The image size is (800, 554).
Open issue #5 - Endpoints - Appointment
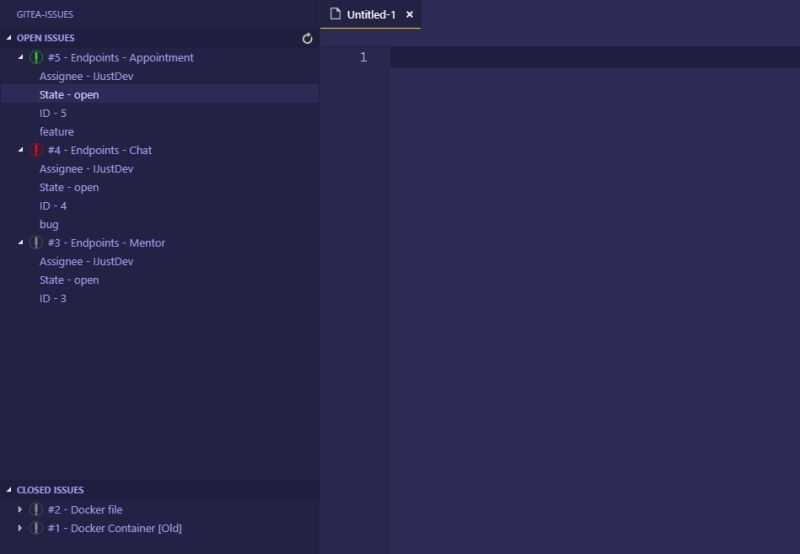[120, 58]
